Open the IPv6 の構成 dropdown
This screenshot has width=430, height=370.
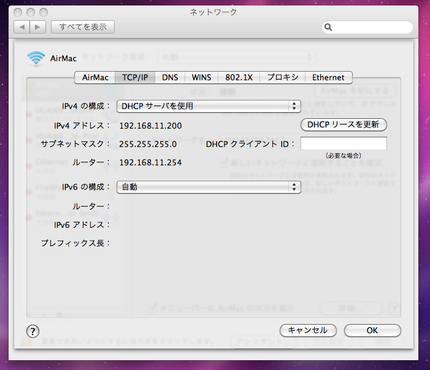pos(208,187)
